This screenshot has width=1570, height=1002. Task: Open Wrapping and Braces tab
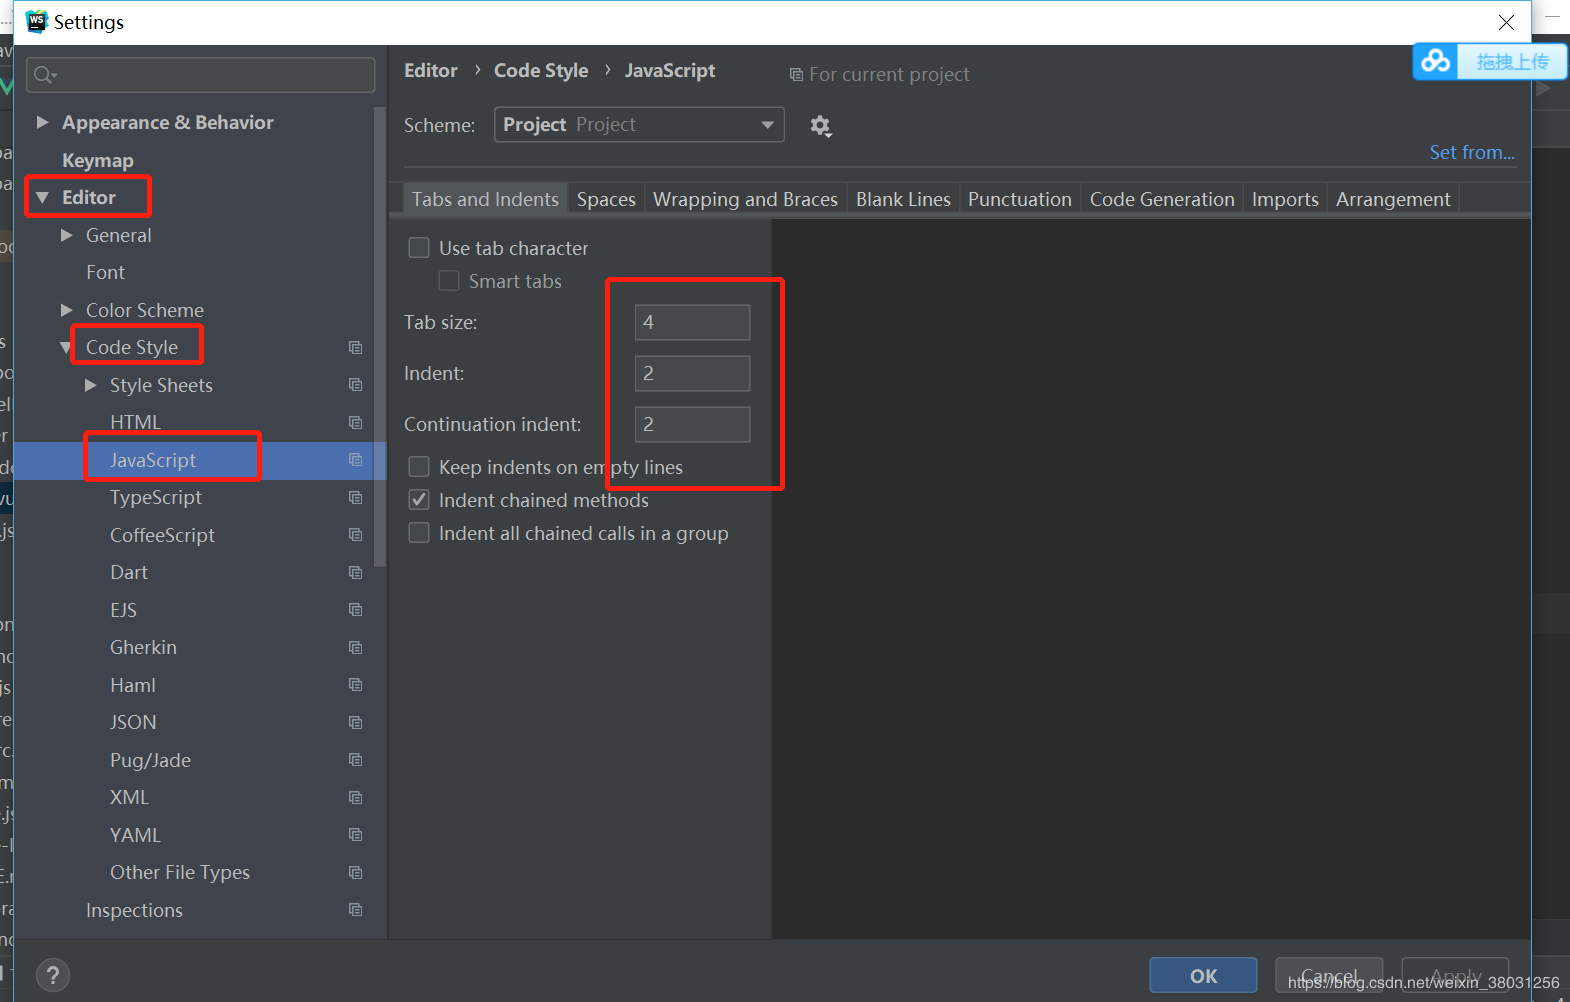pos(745,199)
